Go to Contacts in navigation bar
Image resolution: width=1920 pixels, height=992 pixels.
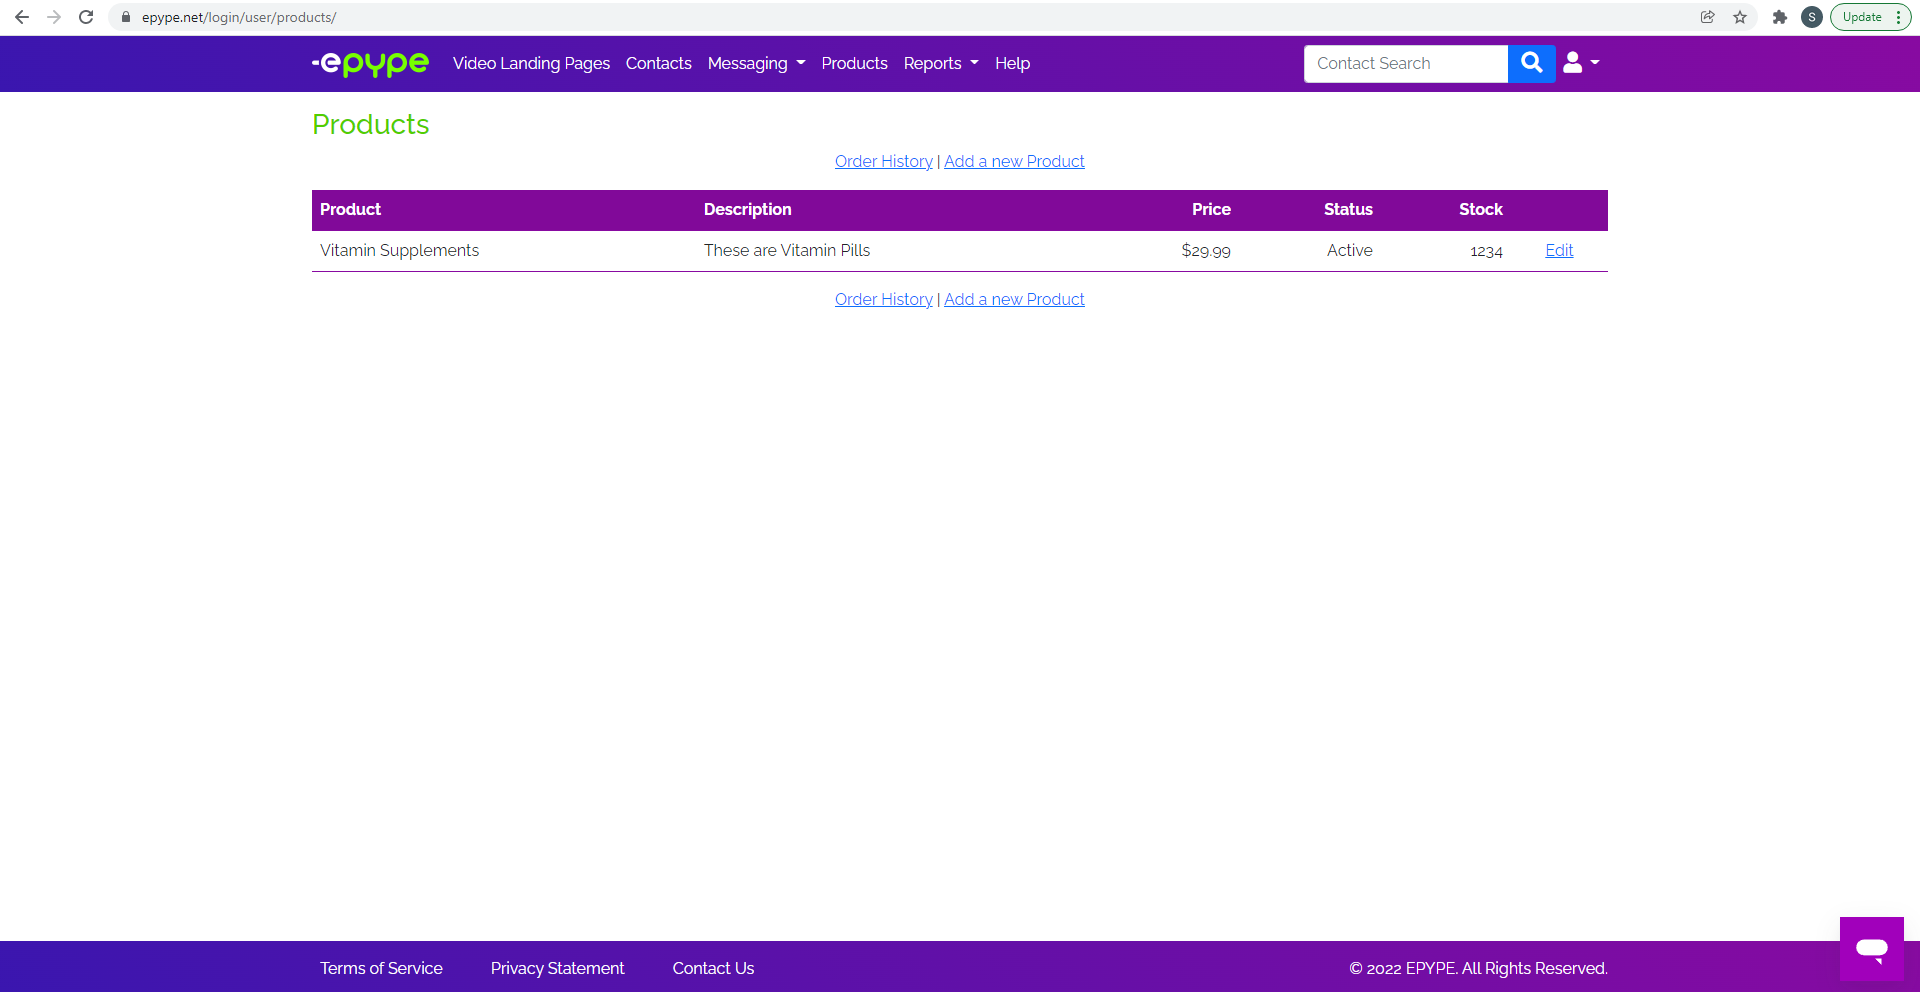pos(659,63)
